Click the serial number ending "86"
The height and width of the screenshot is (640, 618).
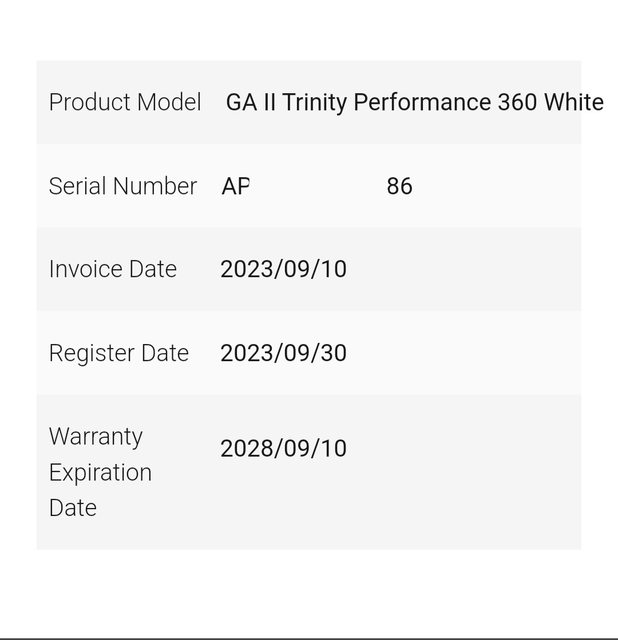pos(399,186)
